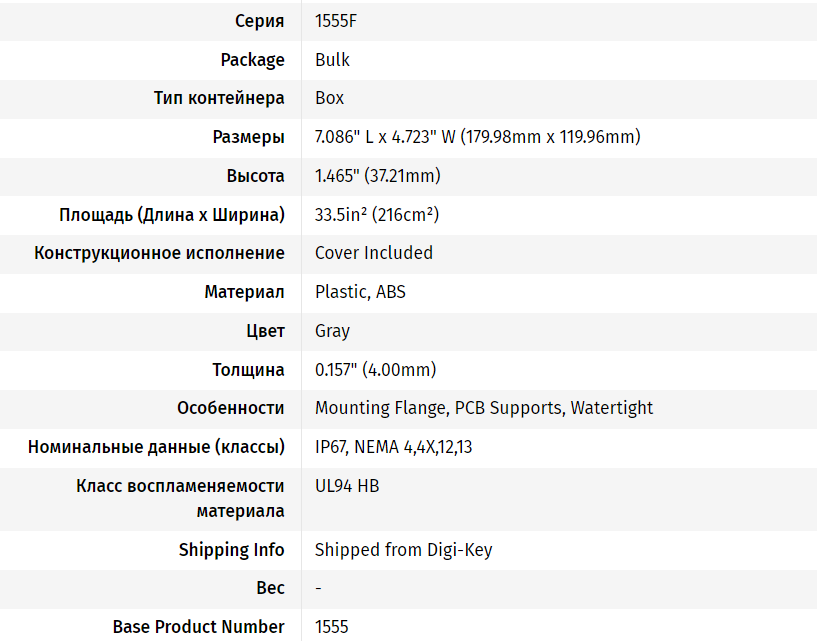Click the IP67, NEMA 4,4X,12,13 ratings value
The height and width of the screenshot is (641, 817).
(x=394, y=448)
